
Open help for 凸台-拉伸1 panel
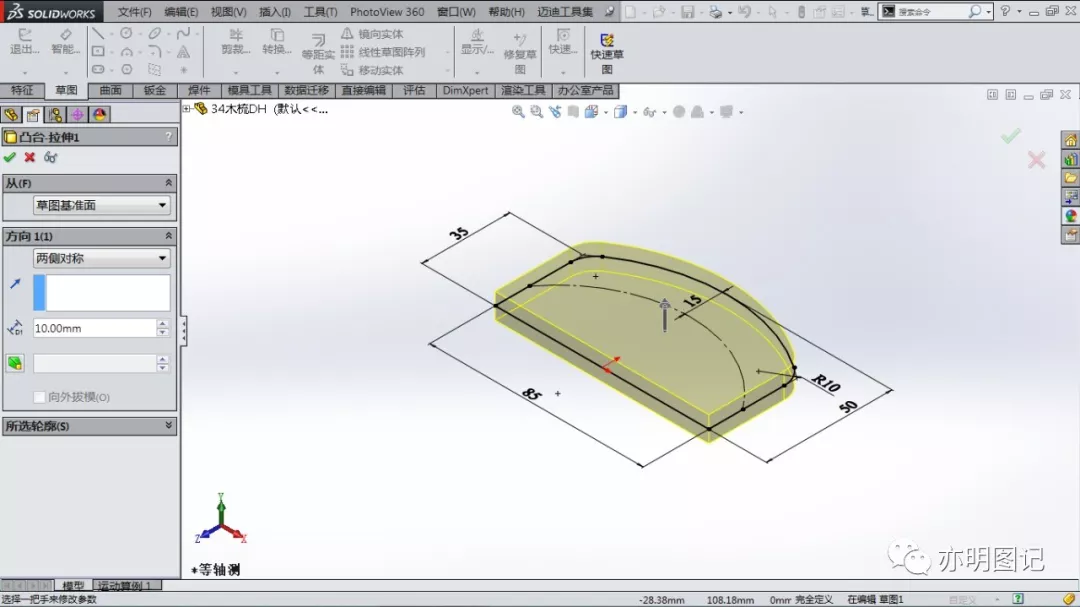[169, 137]
